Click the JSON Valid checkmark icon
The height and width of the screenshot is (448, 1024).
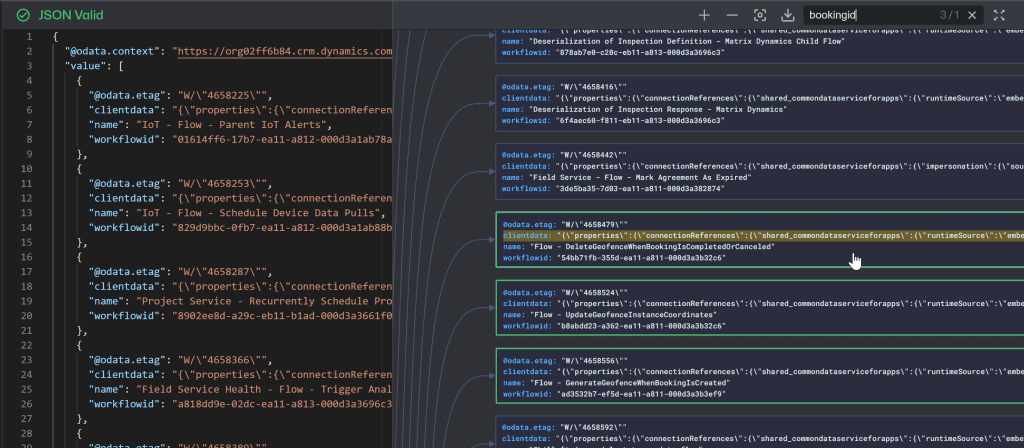pyautogui.click(x=22, y=15)
